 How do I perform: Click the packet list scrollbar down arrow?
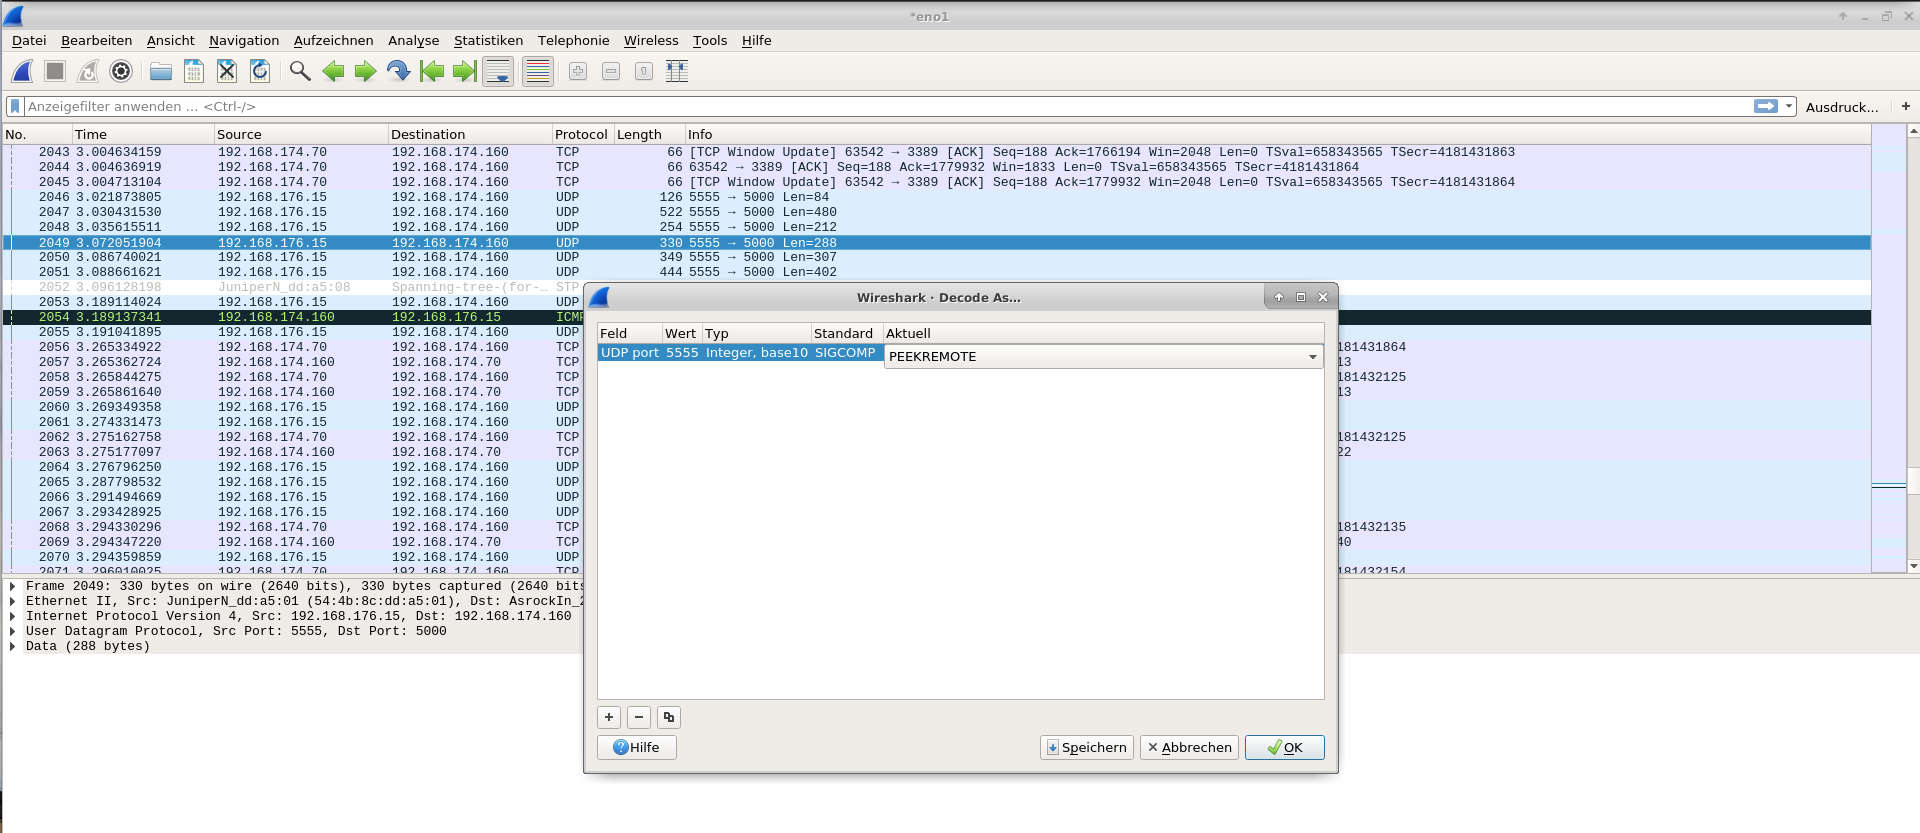(x=1913, y=566)
